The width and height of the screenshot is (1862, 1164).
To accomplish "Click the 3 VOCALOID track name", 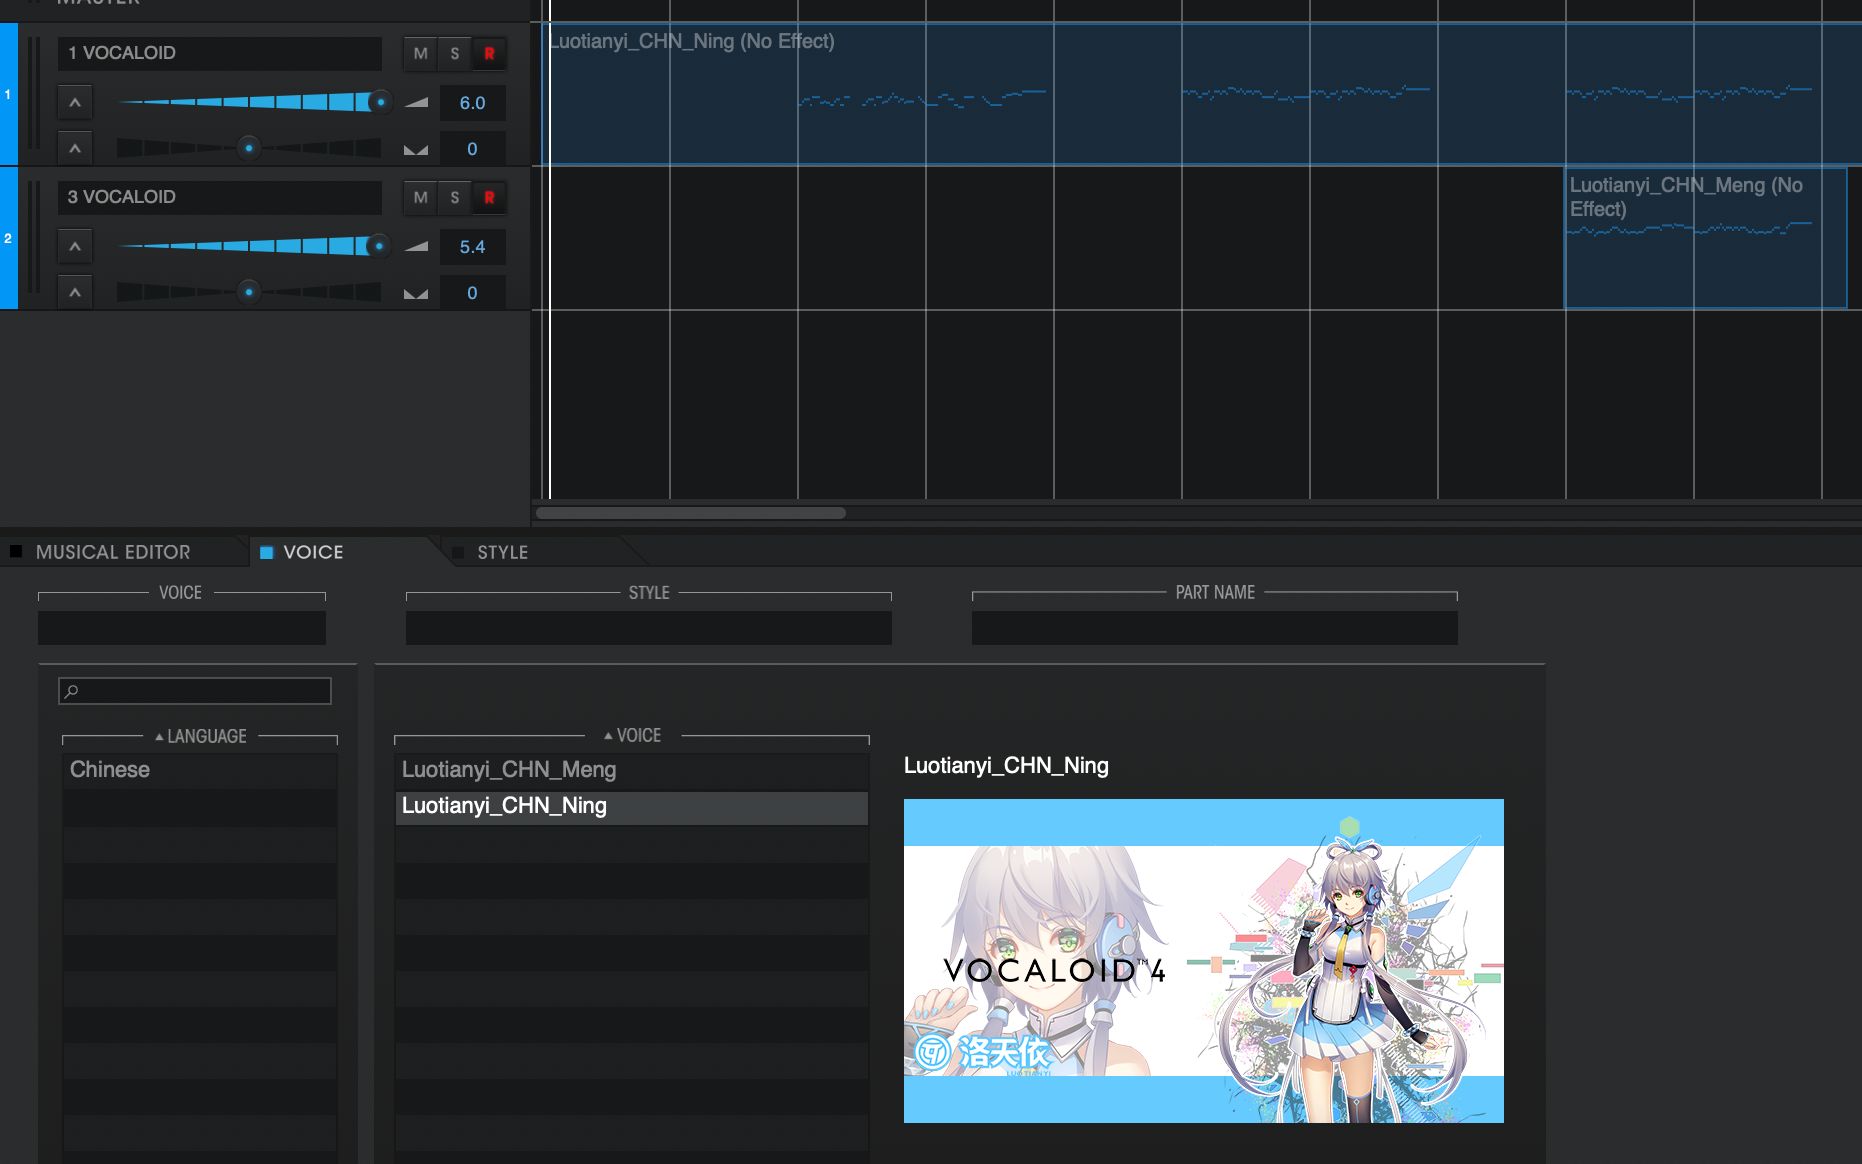I will [x=220, y=197].
